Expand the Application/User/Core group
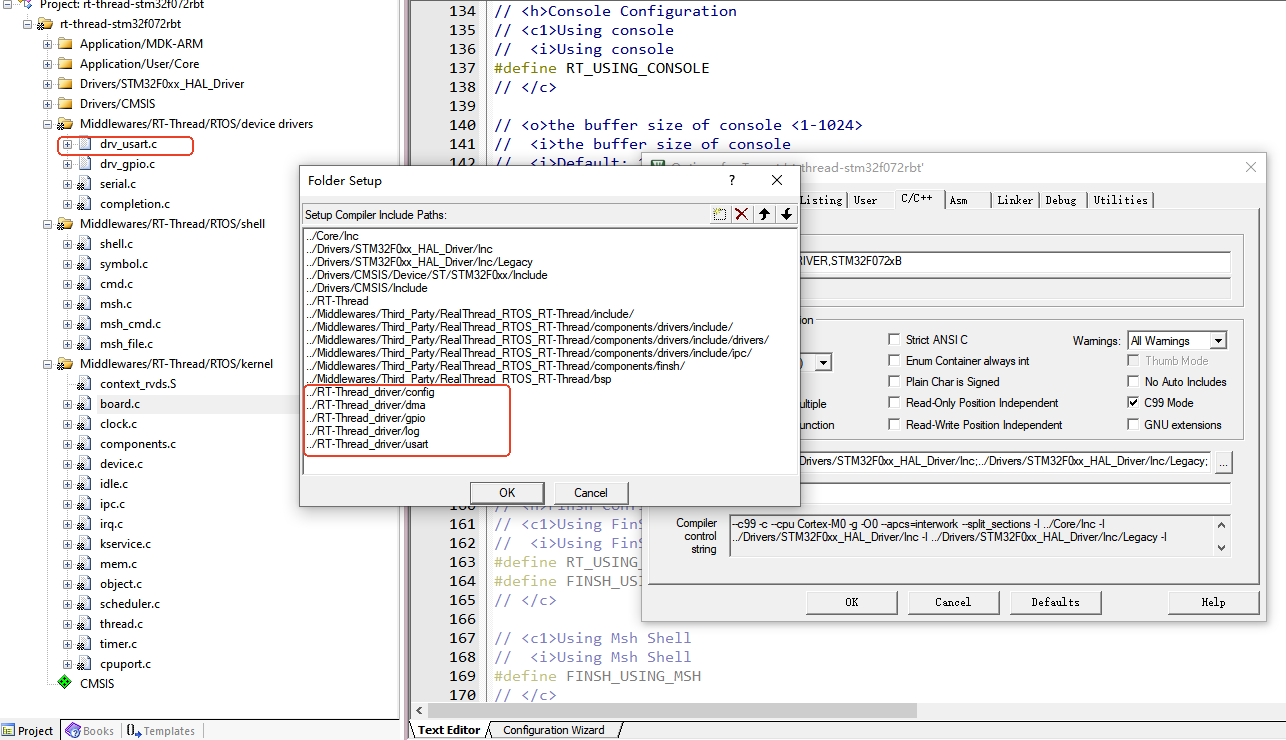The width and height of the screenshot is (1286, 740). point(48,64)
